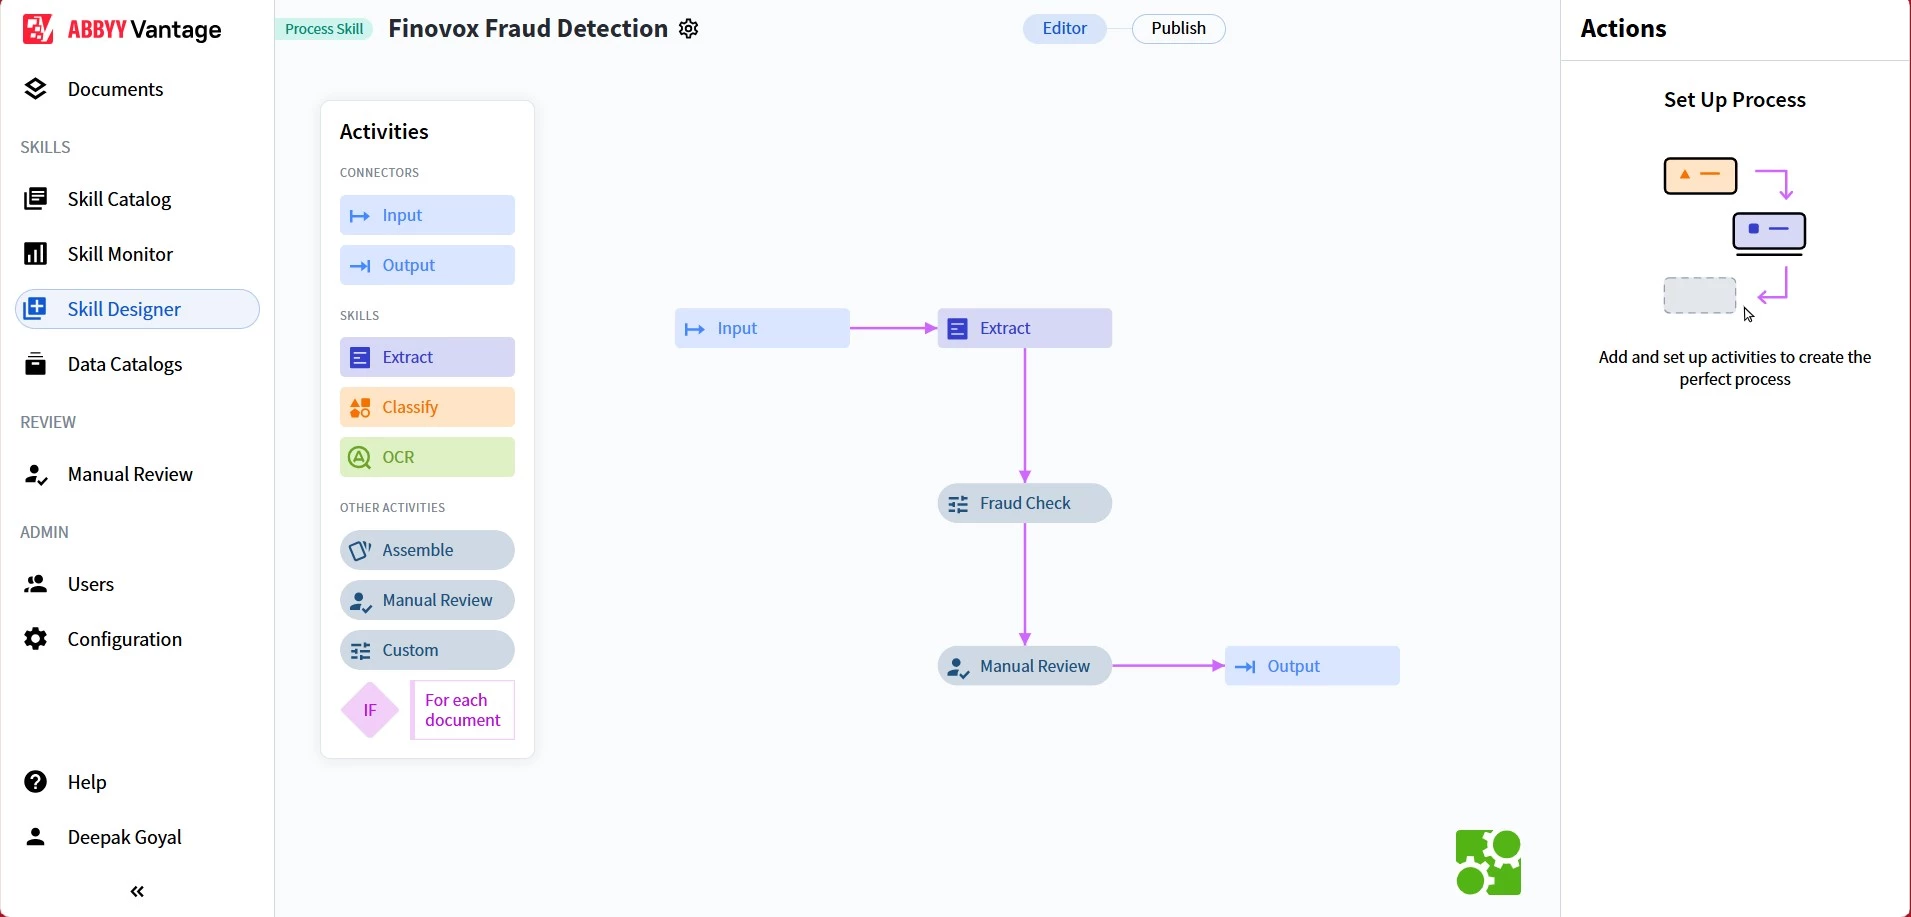Expand the Connectors section in Activities
The image size is (1911, 917).
point(379,172)
